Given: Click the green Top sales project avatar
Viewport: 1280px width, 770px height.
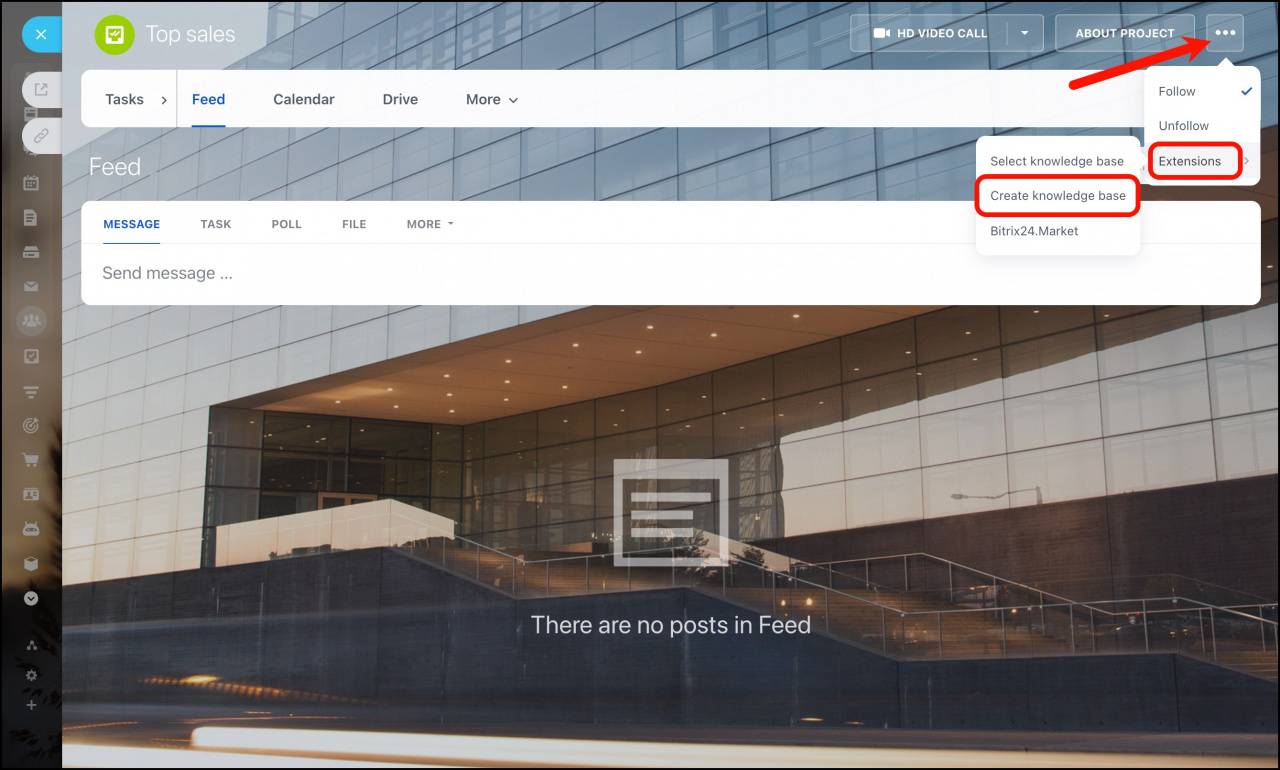Looking at the screenshot, I should (x=114, y=34).
